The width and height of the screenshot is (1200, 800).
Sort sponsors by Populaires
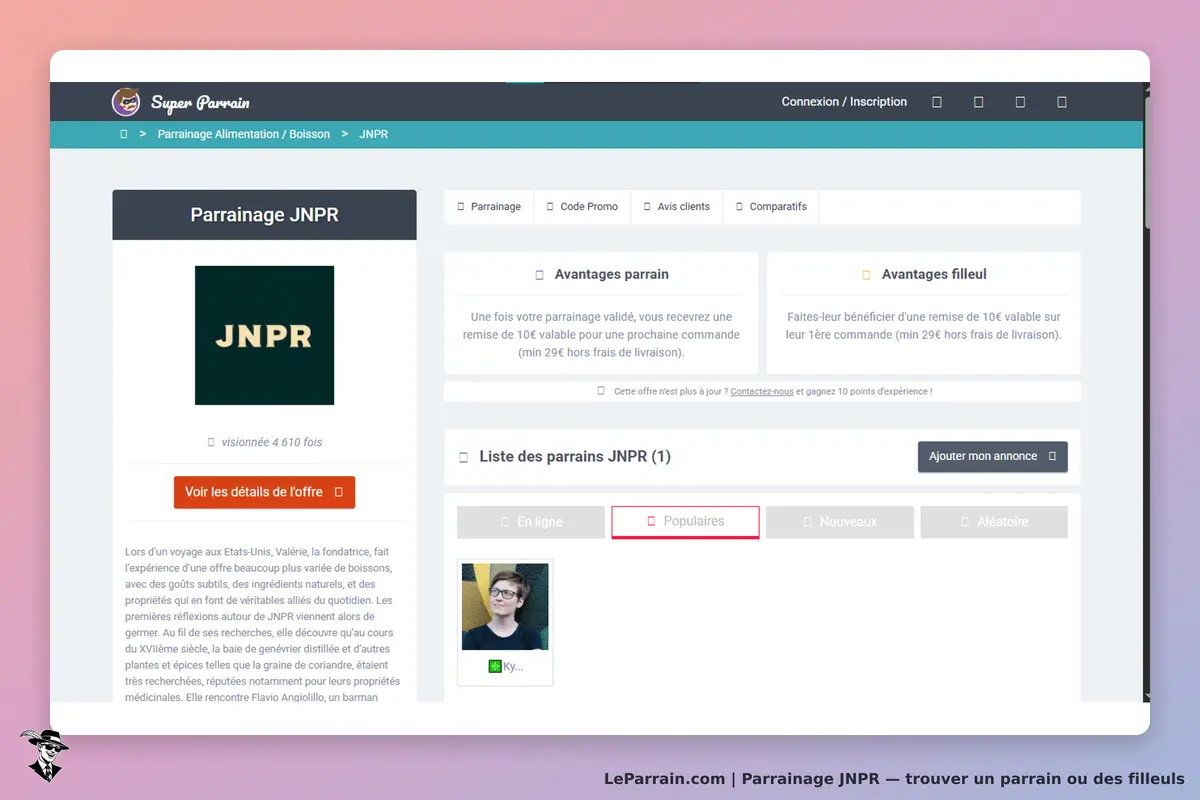pyautogui.click(x=685, y=522)
